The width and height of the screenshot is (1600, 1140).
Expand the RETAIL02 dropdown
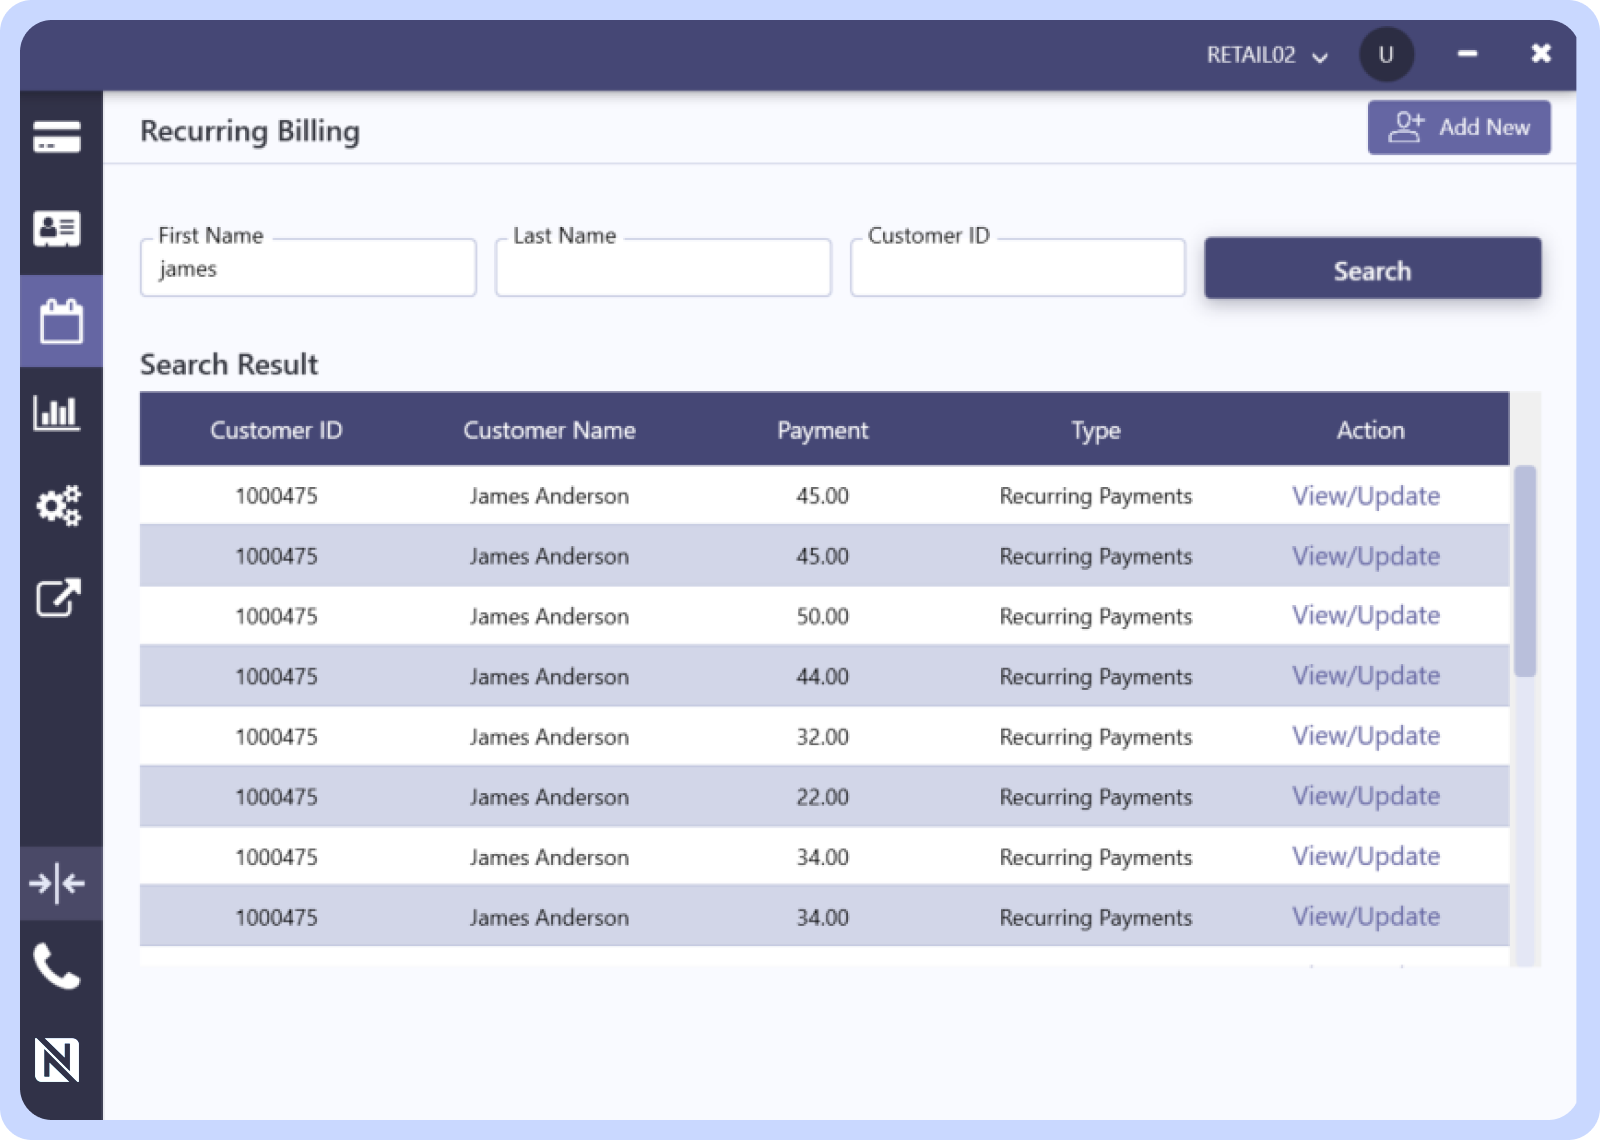(1267, 55)
